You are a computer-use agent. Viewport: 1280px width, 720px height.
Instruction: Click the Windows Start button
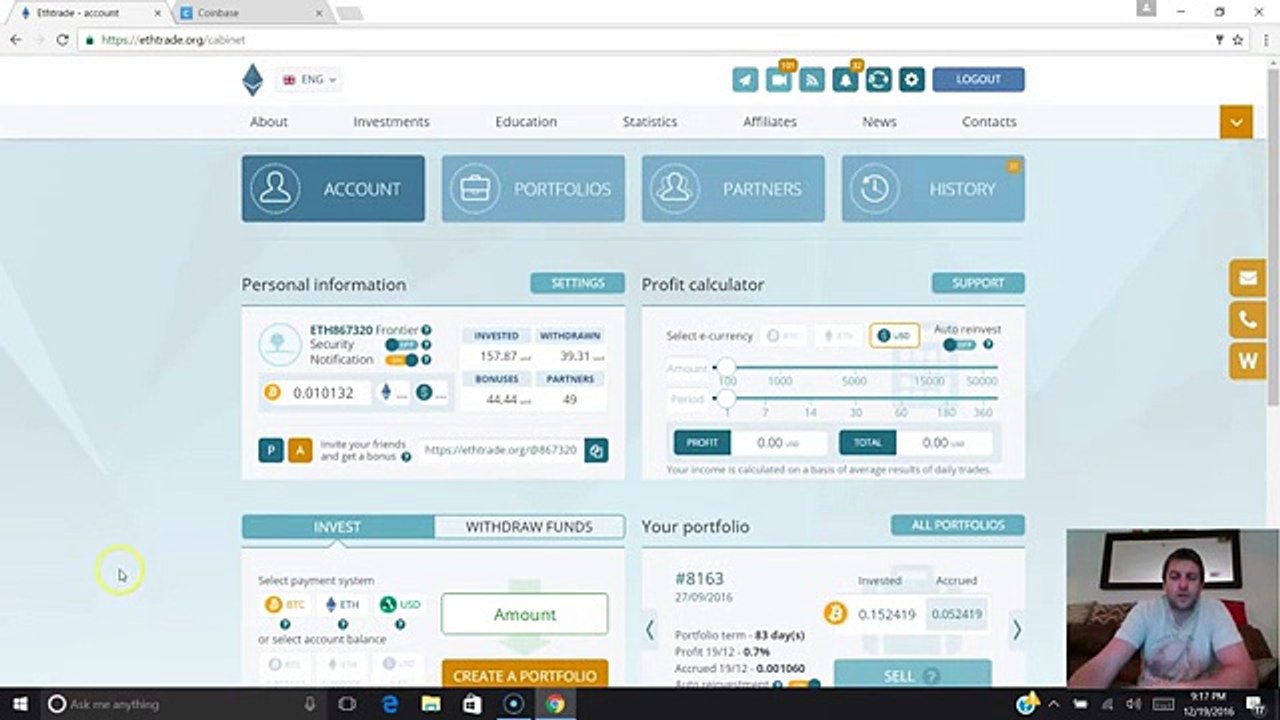tap(20, 704)
